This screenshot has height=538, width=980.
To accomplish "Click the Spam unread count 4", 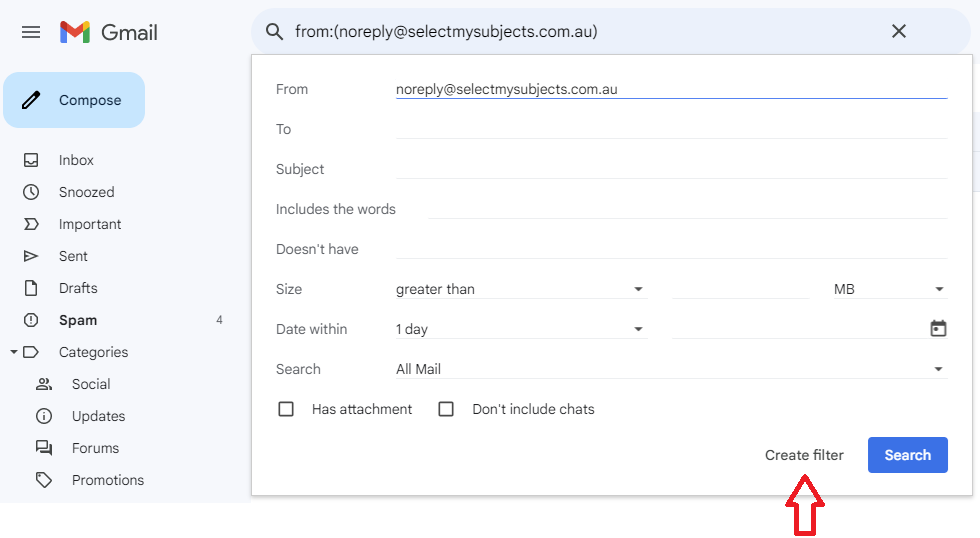I will coord(219,320).
